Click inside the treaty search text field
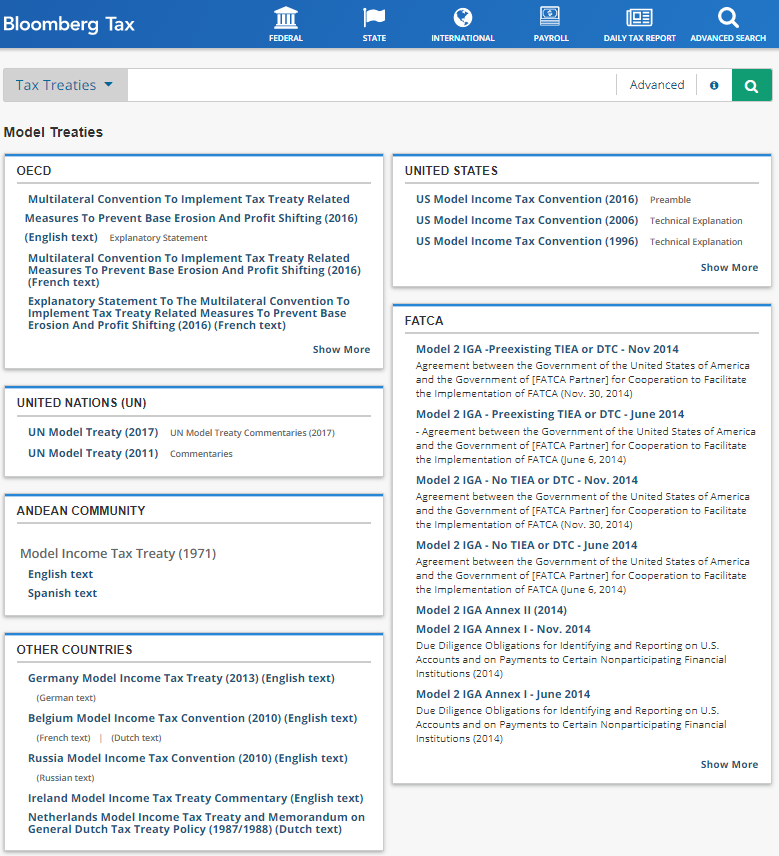 (370, 85)
